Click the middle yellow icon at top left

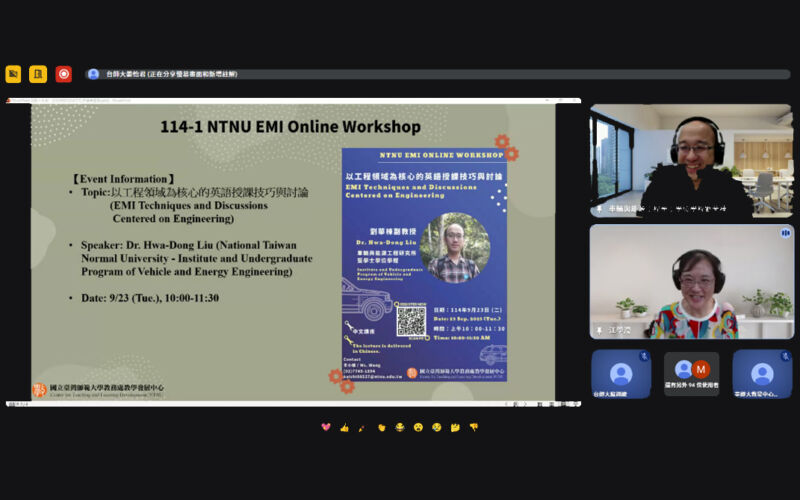click(x=38, y=74)
